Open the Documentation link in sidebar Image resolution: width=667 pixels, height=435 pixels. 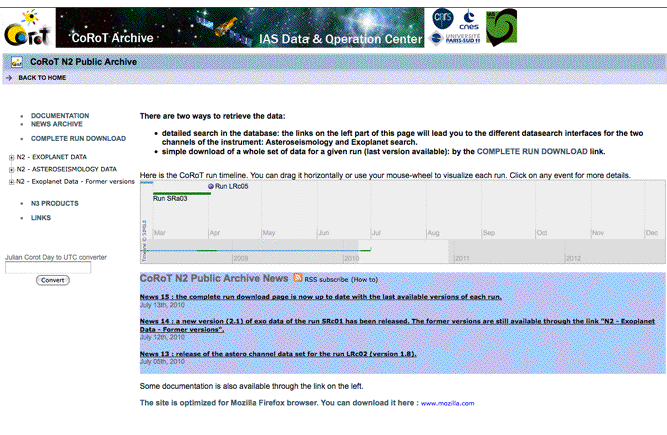click(x=59, y=116)
